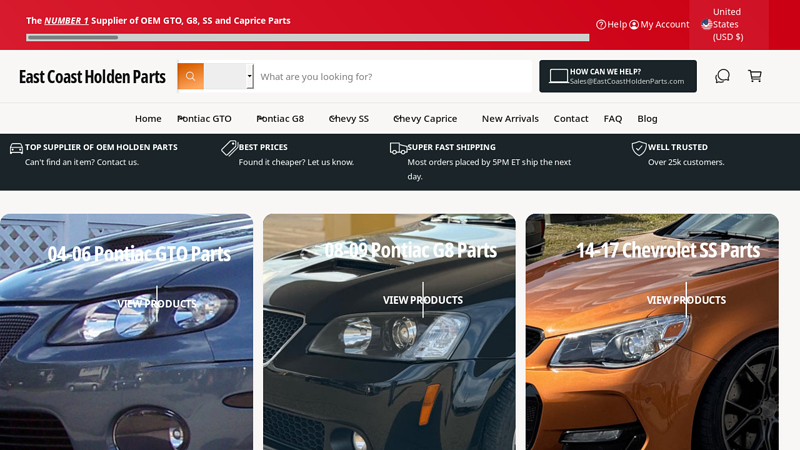Image resolution: width=800 pixels, height=450 pixels.
Task: Click the 'What are you looking for?' search field
Action: [x=390, y=76]
